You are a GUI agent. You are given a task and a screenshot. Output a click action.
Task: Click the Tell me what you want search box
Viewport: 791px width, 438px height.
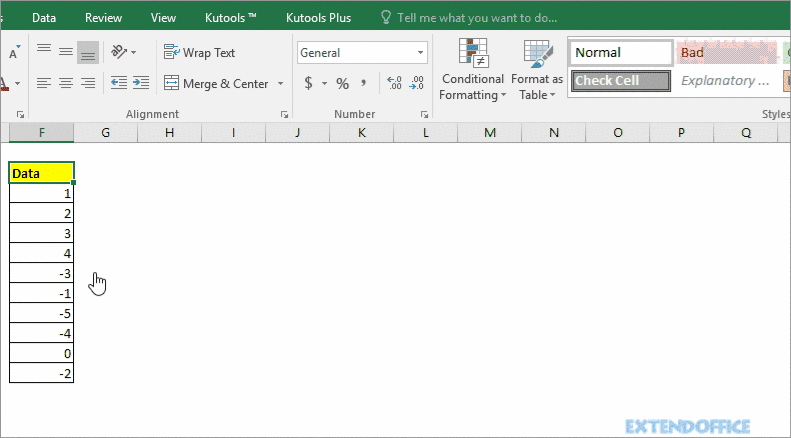(x=477, y=18)
